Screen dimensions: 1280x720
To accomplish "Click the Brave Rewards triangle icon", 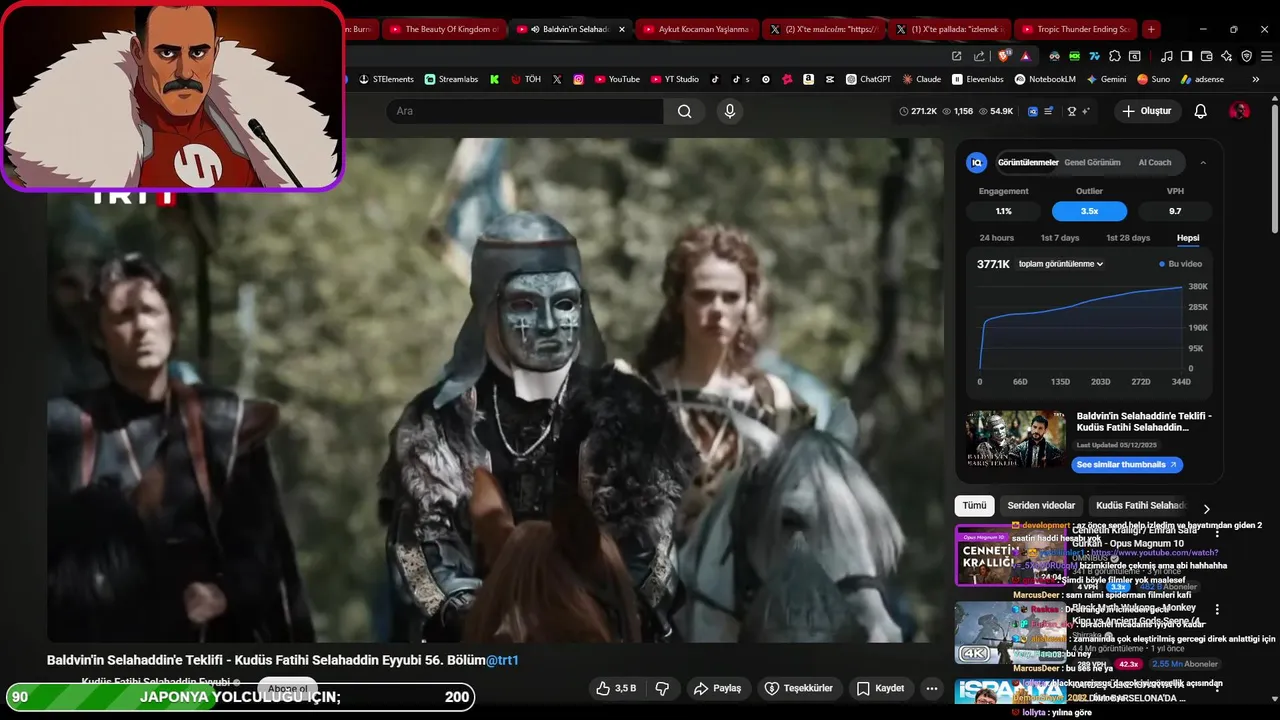I will [x=1026, y=57].
